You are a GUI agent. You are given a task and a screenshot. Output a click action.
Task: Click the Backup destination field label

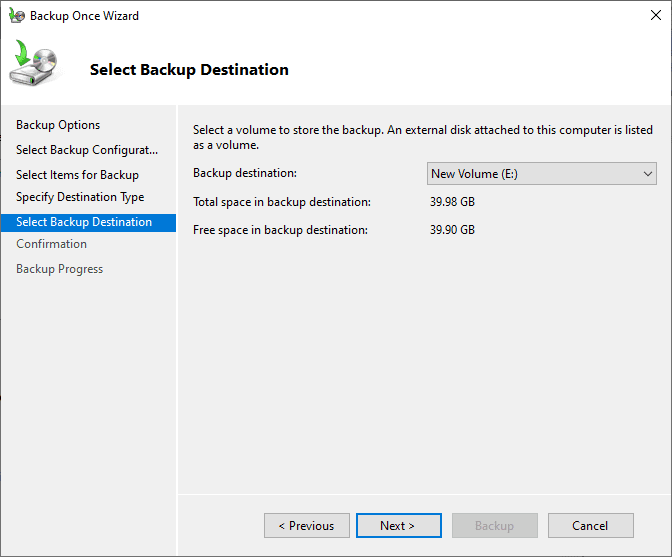point(245,173)
